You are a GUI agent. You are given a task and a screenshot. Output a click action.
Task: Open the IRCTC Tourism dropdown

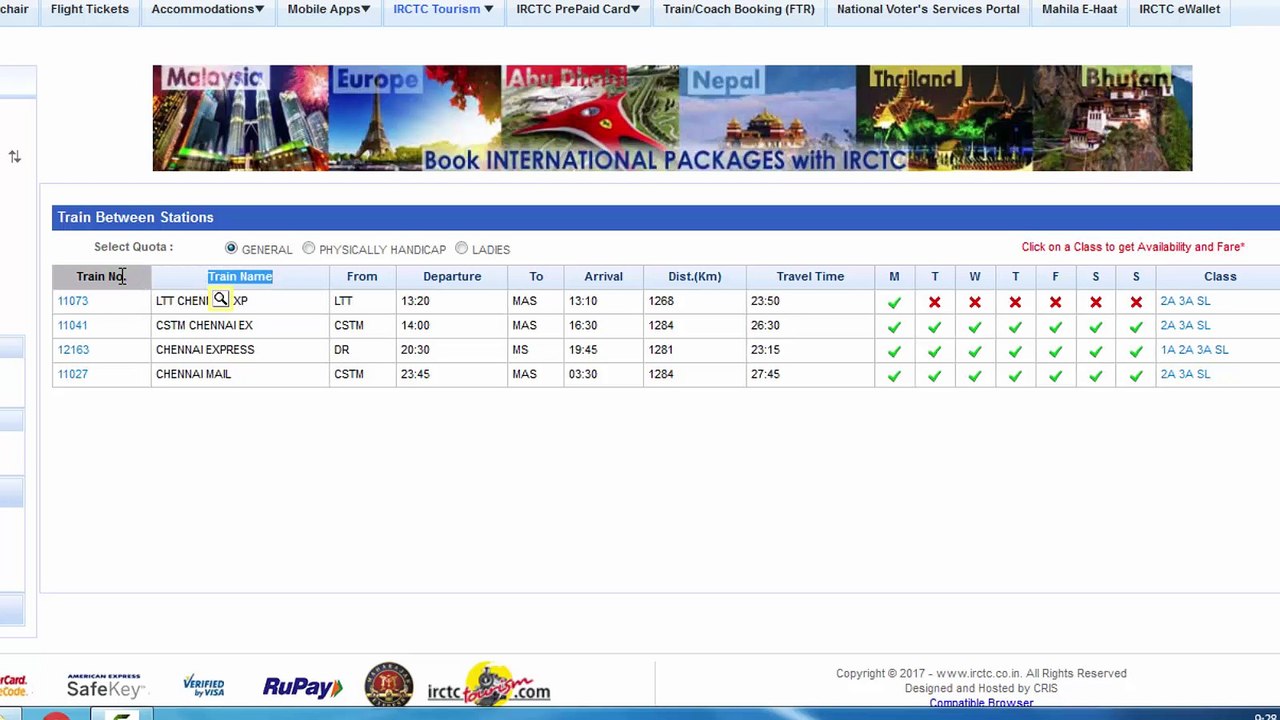point(443,9)
